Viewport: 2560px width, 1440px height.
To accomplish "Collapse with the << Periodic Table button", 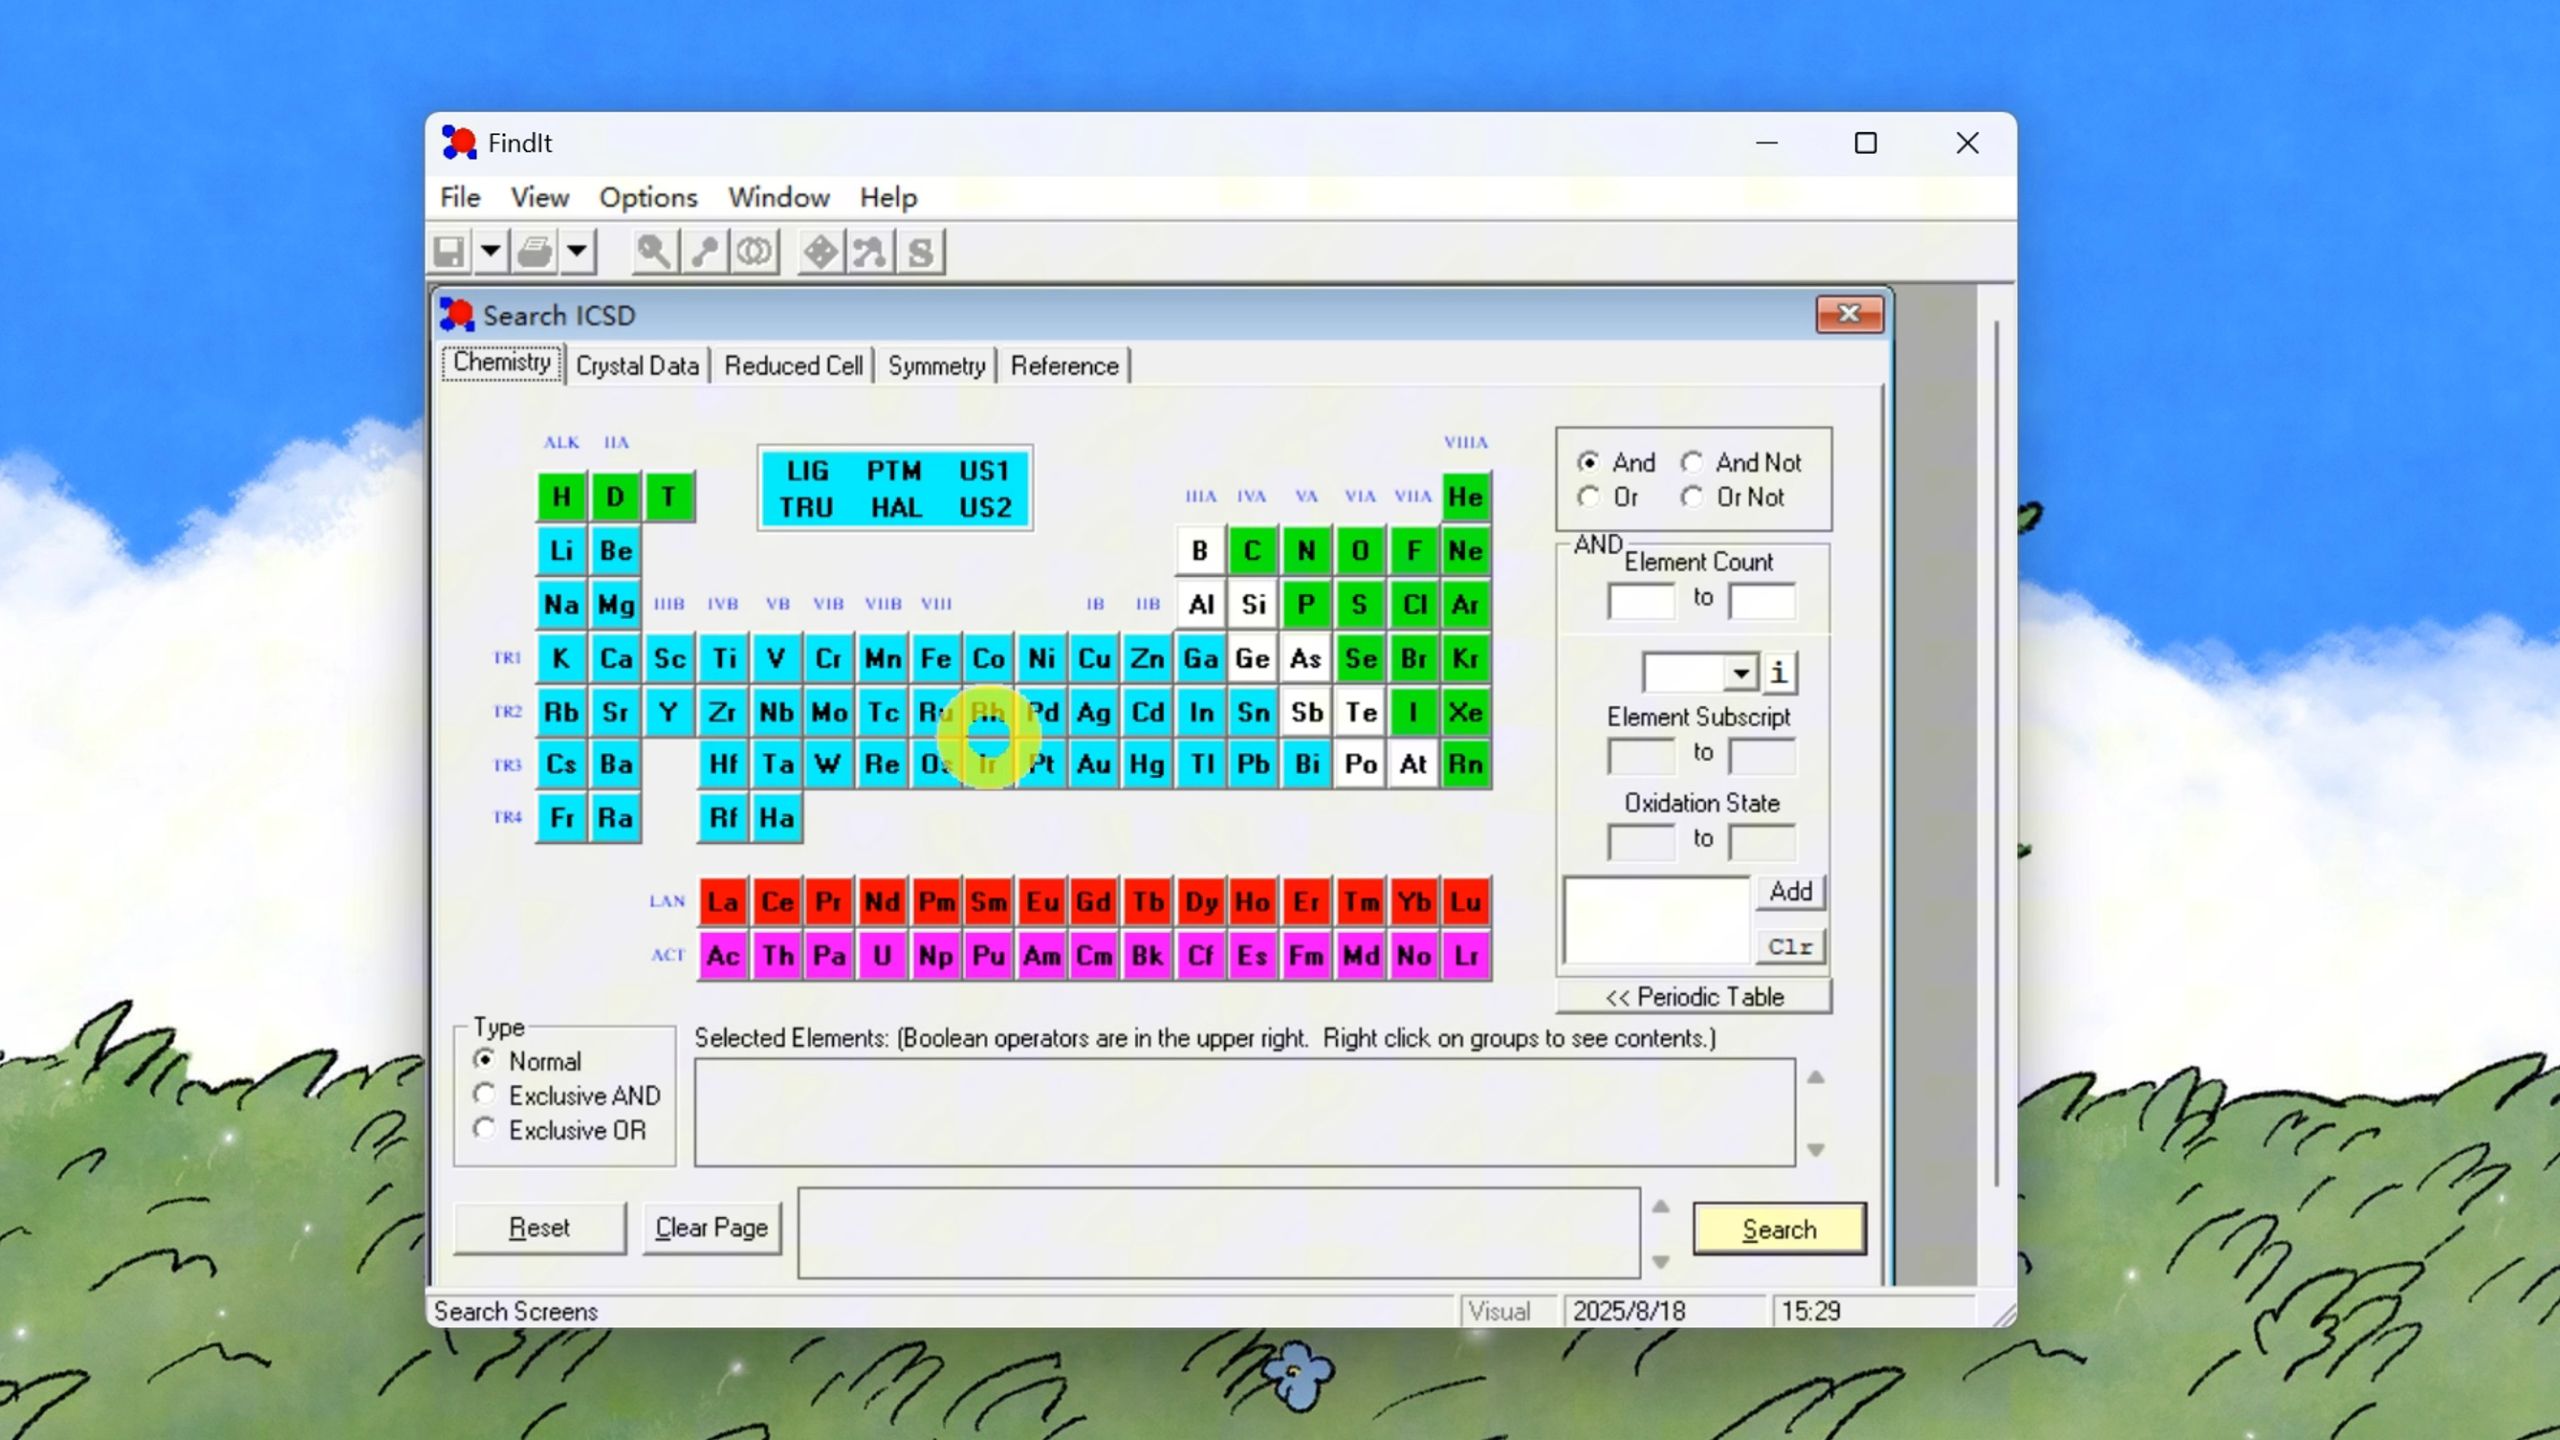I will 1694,997.
